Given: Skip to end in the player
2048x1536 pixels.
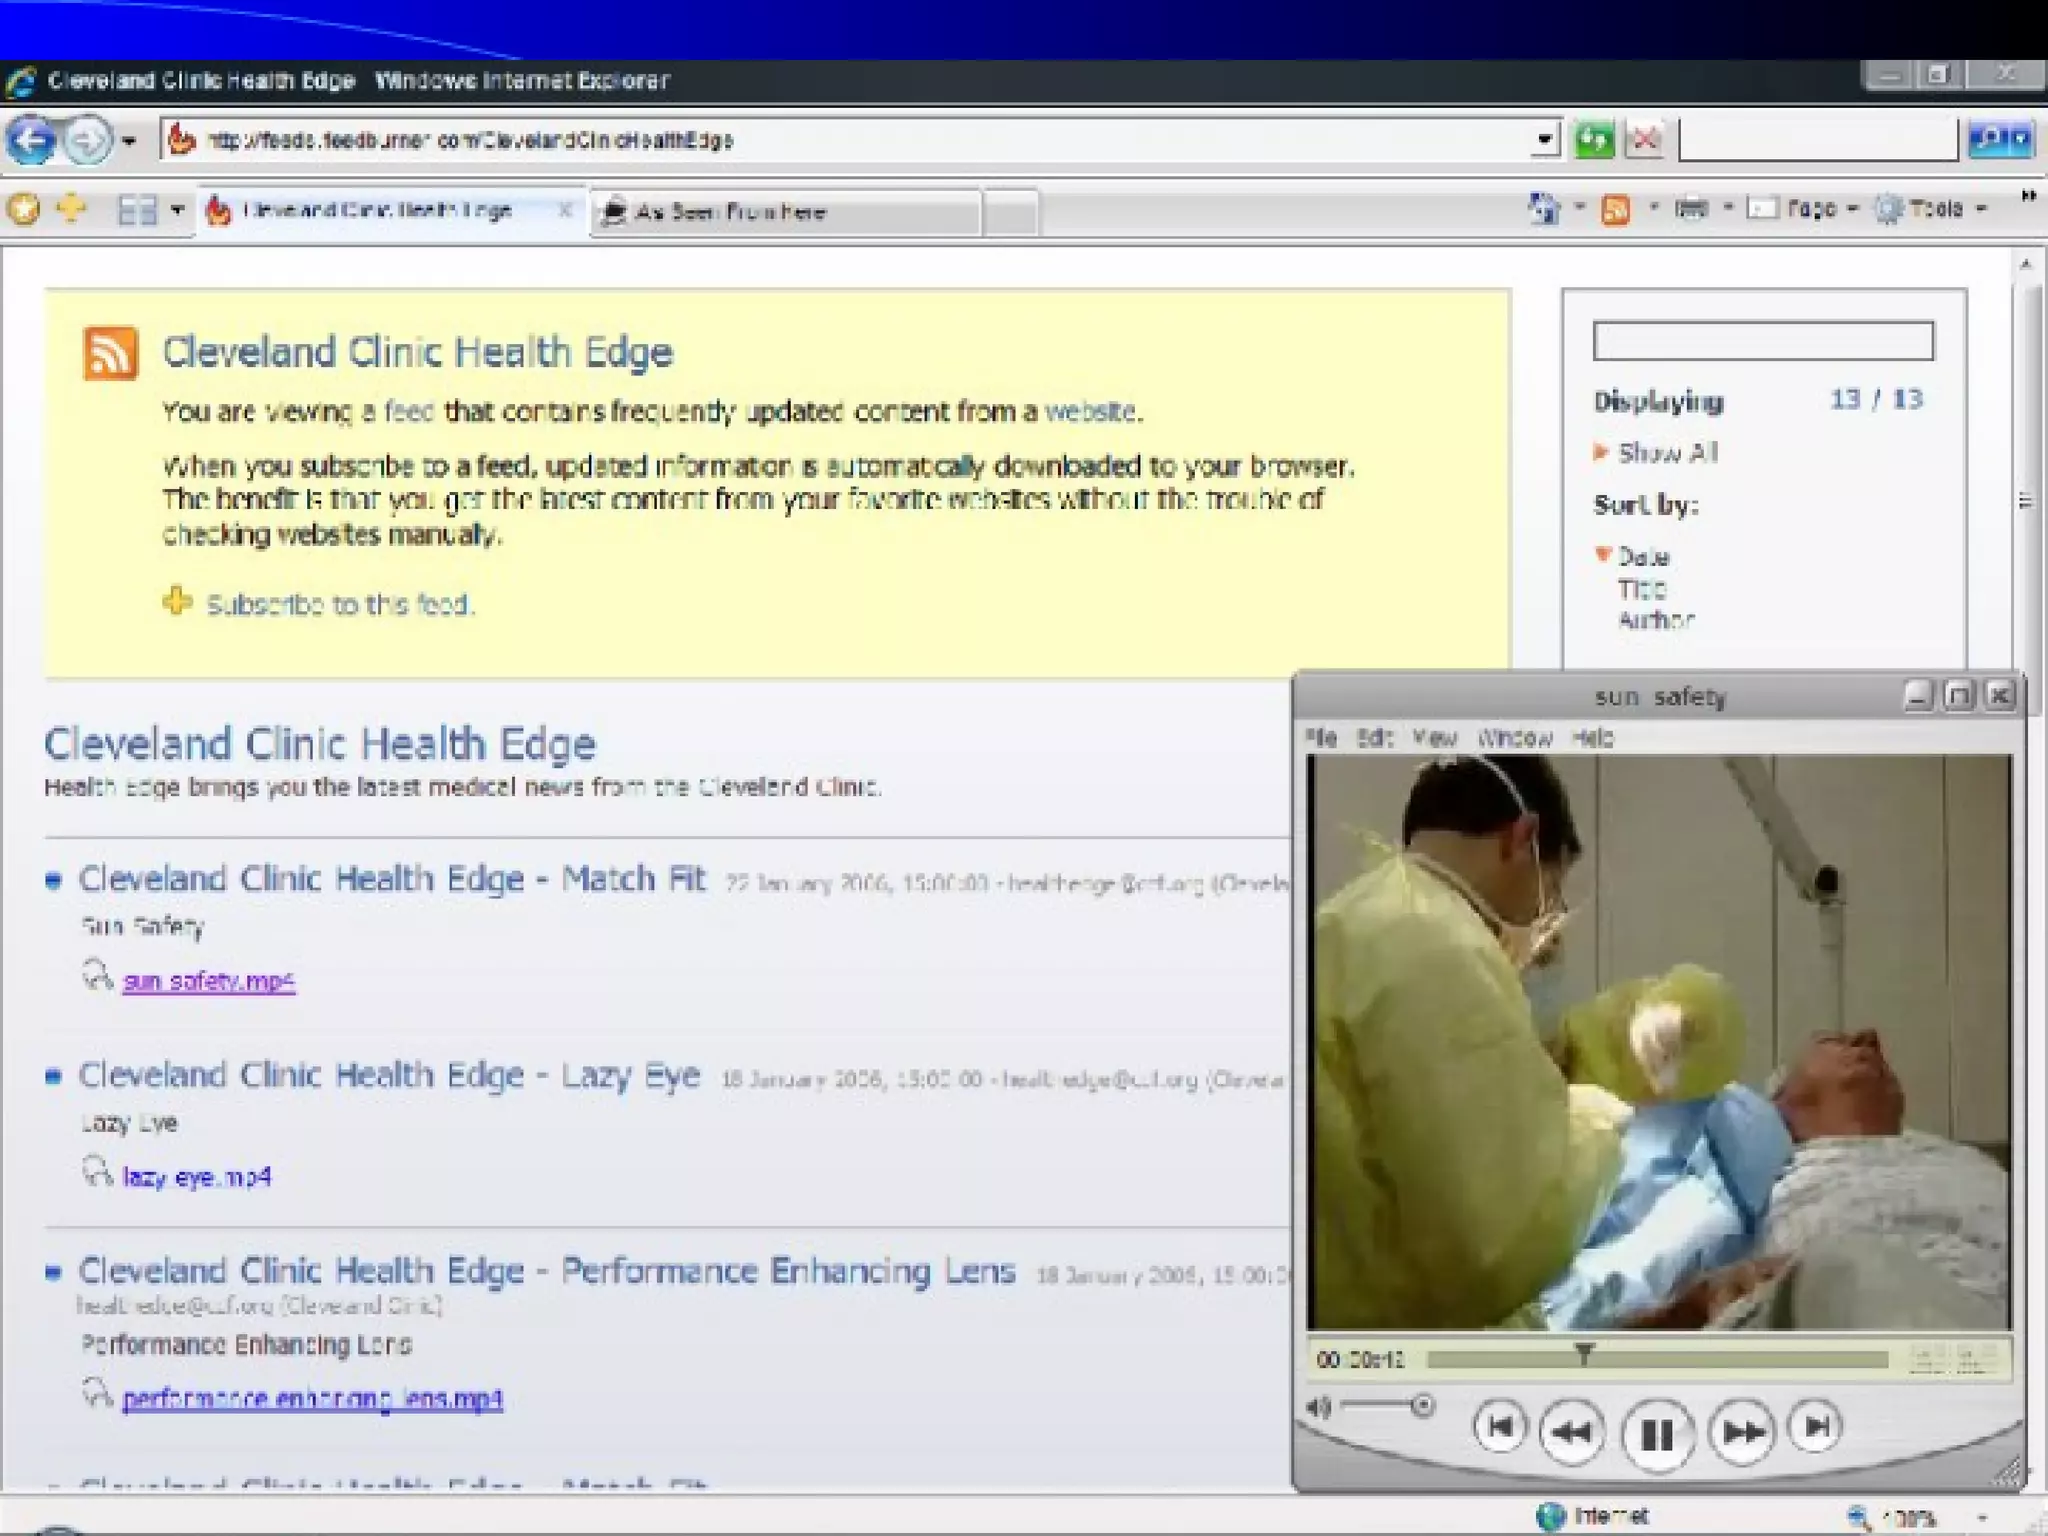Looking at the screenshot, I should click(x=1816, y=1426).
